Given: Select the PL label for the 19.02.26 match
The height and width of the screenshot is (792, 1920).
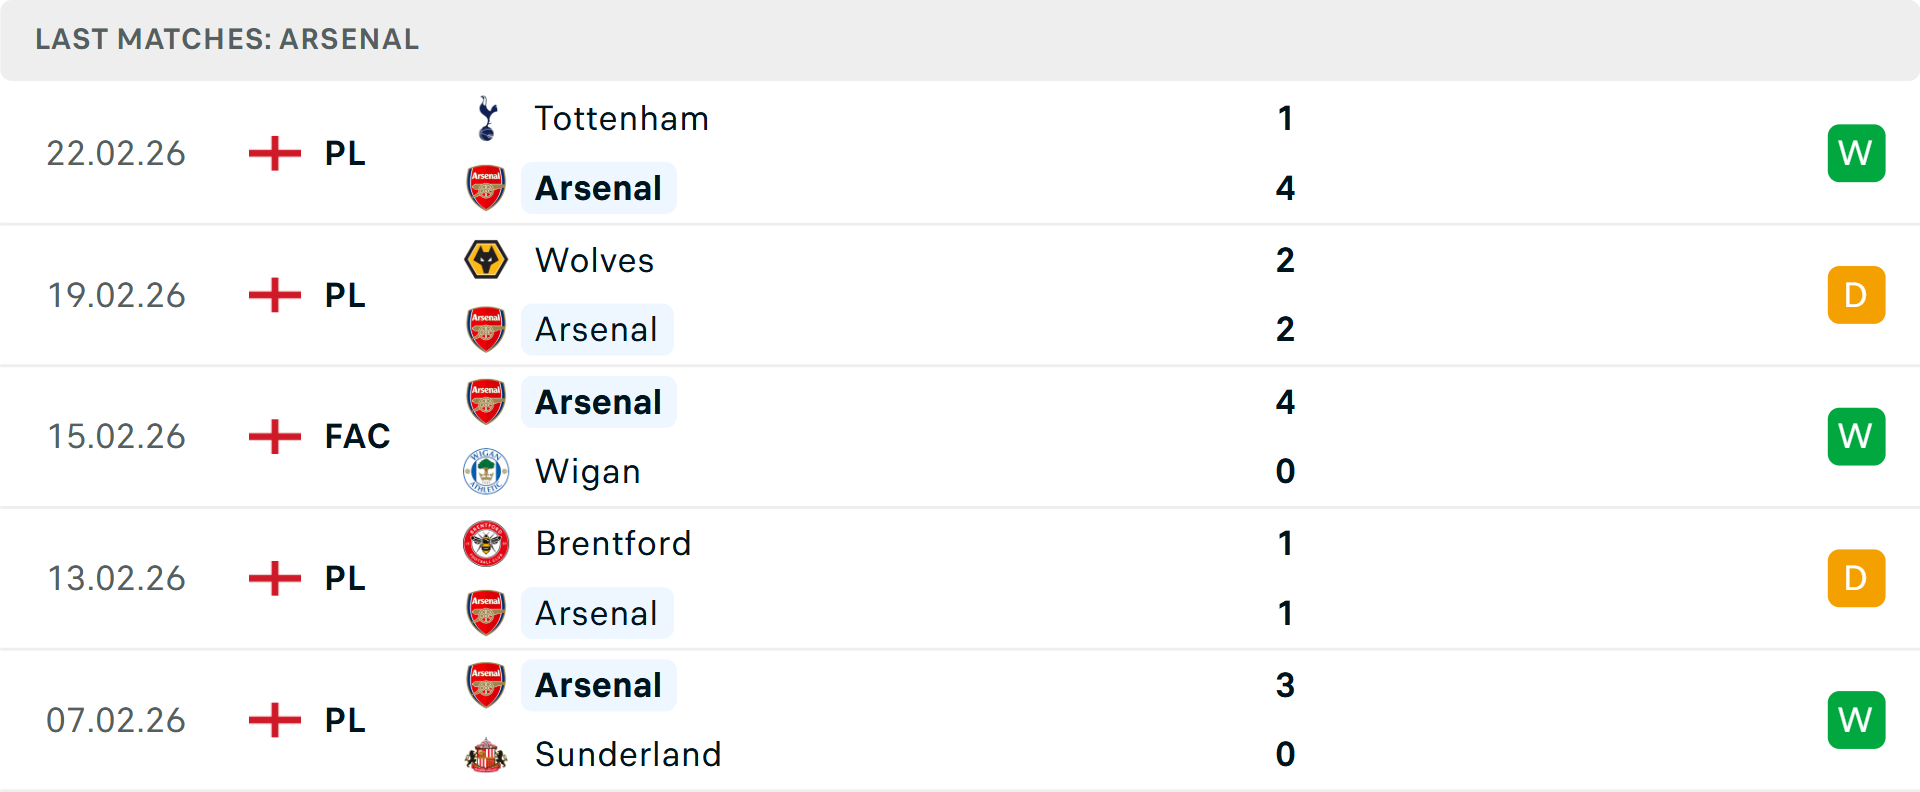Looking at the screenshot, I should 343,295.
